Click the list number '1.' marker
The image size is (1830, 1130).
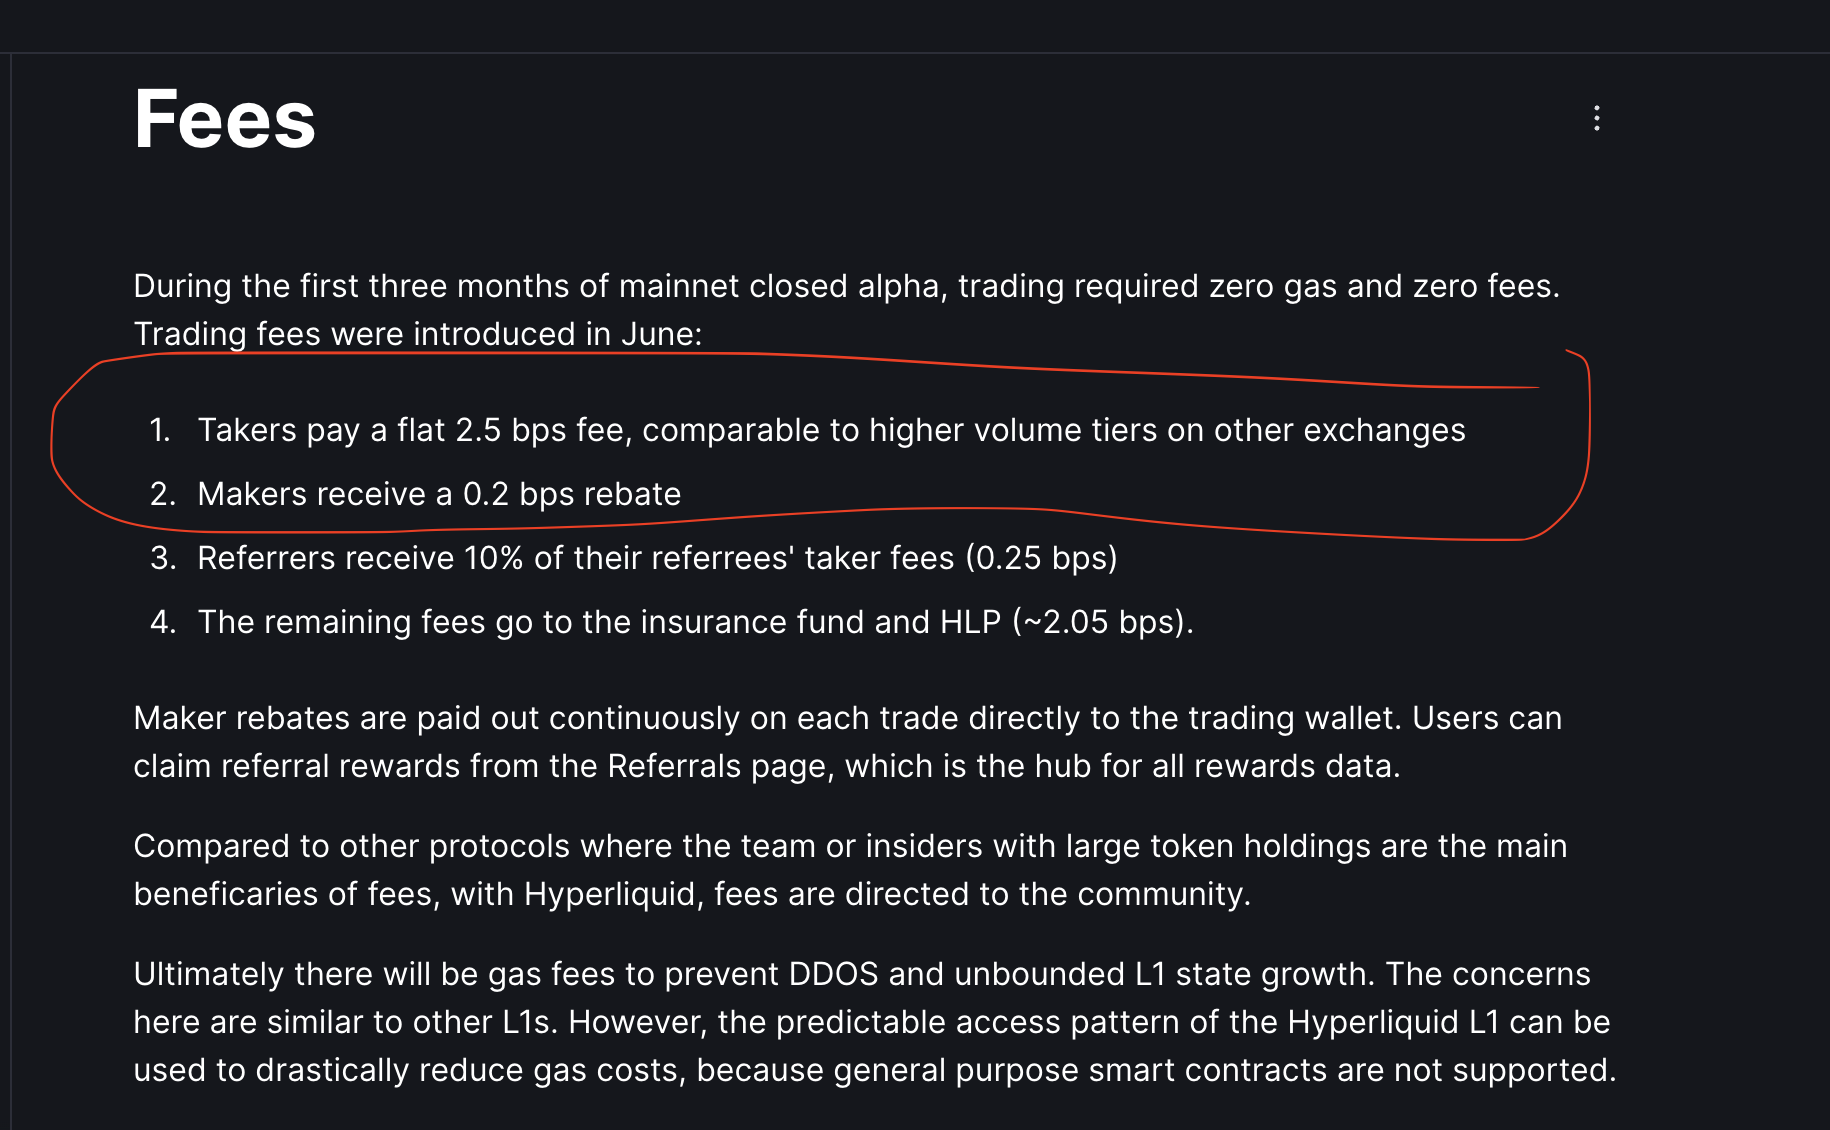[x=160, y=430]
